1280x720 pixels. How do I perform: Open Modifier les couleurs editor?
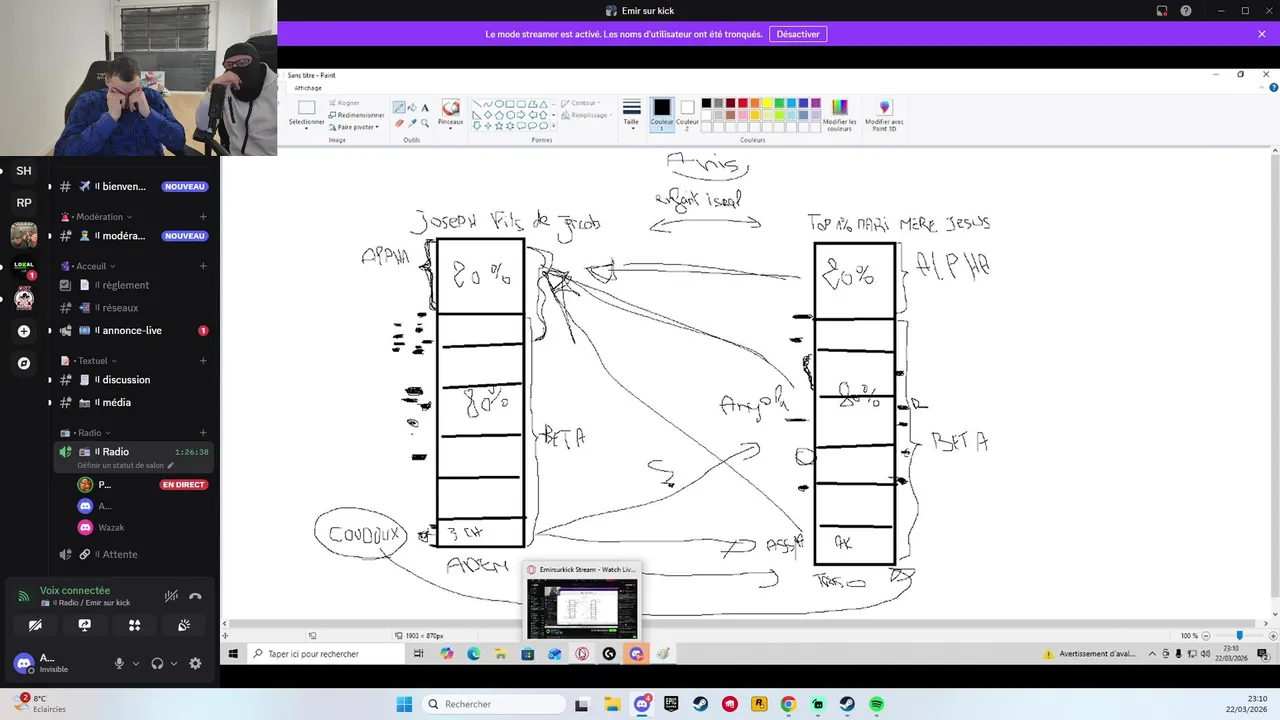(840, 115)
